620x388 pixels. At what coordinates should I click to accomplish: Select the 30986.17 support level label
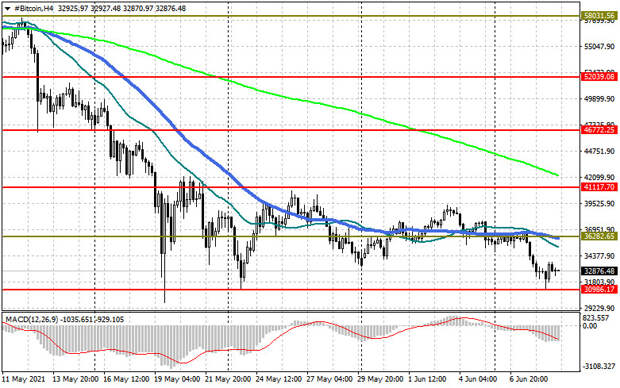[x=600, y=290]
